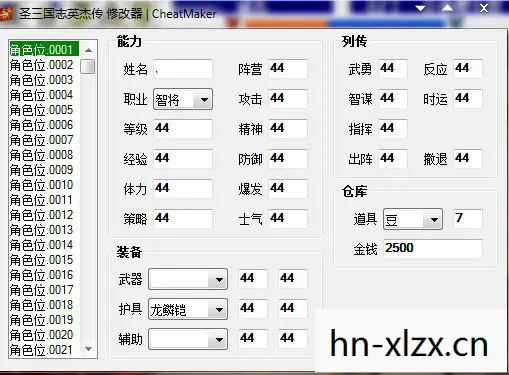The image size is (509, 375).
Task: Click the 姓名 name input field
Action: click(x=183, y=69)
